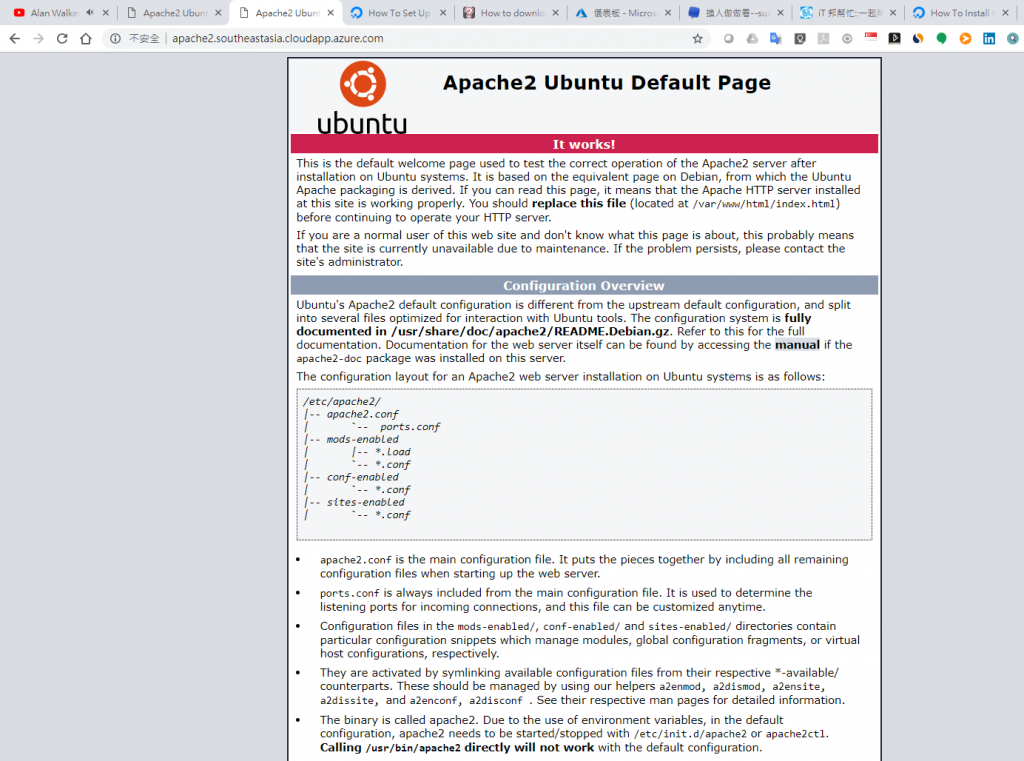Open the black play-button extension
The height and width of the screenshot is (761, 1024).
(895, 39)
